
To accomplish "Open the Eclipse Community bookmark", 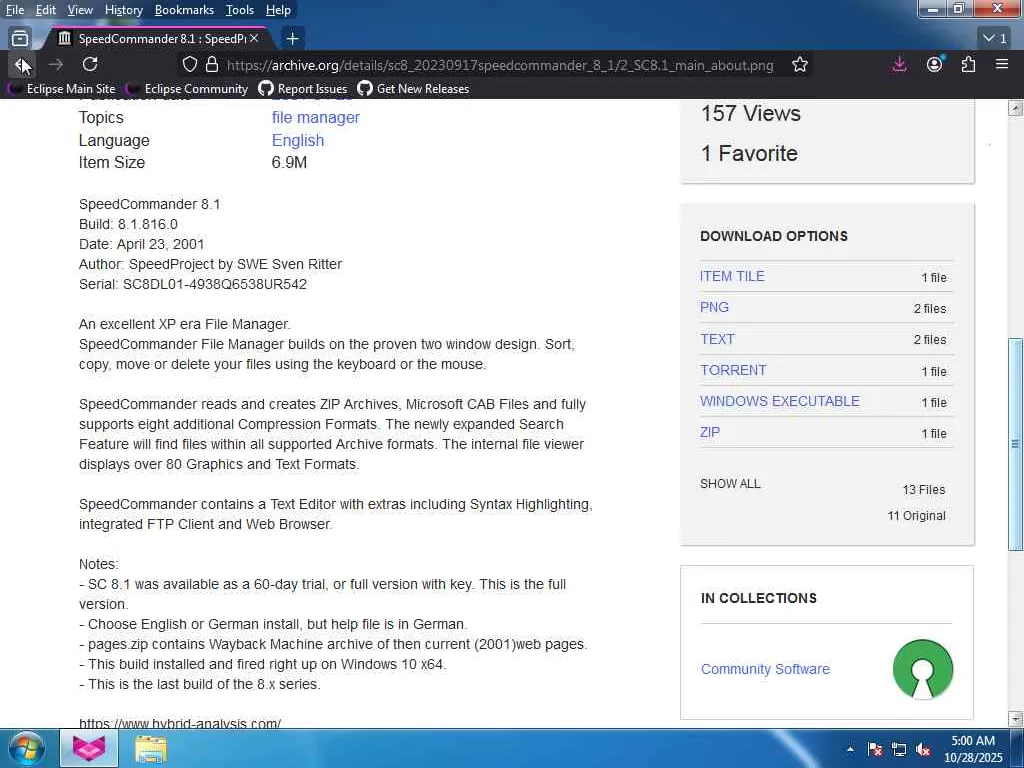I will (188, 89).
